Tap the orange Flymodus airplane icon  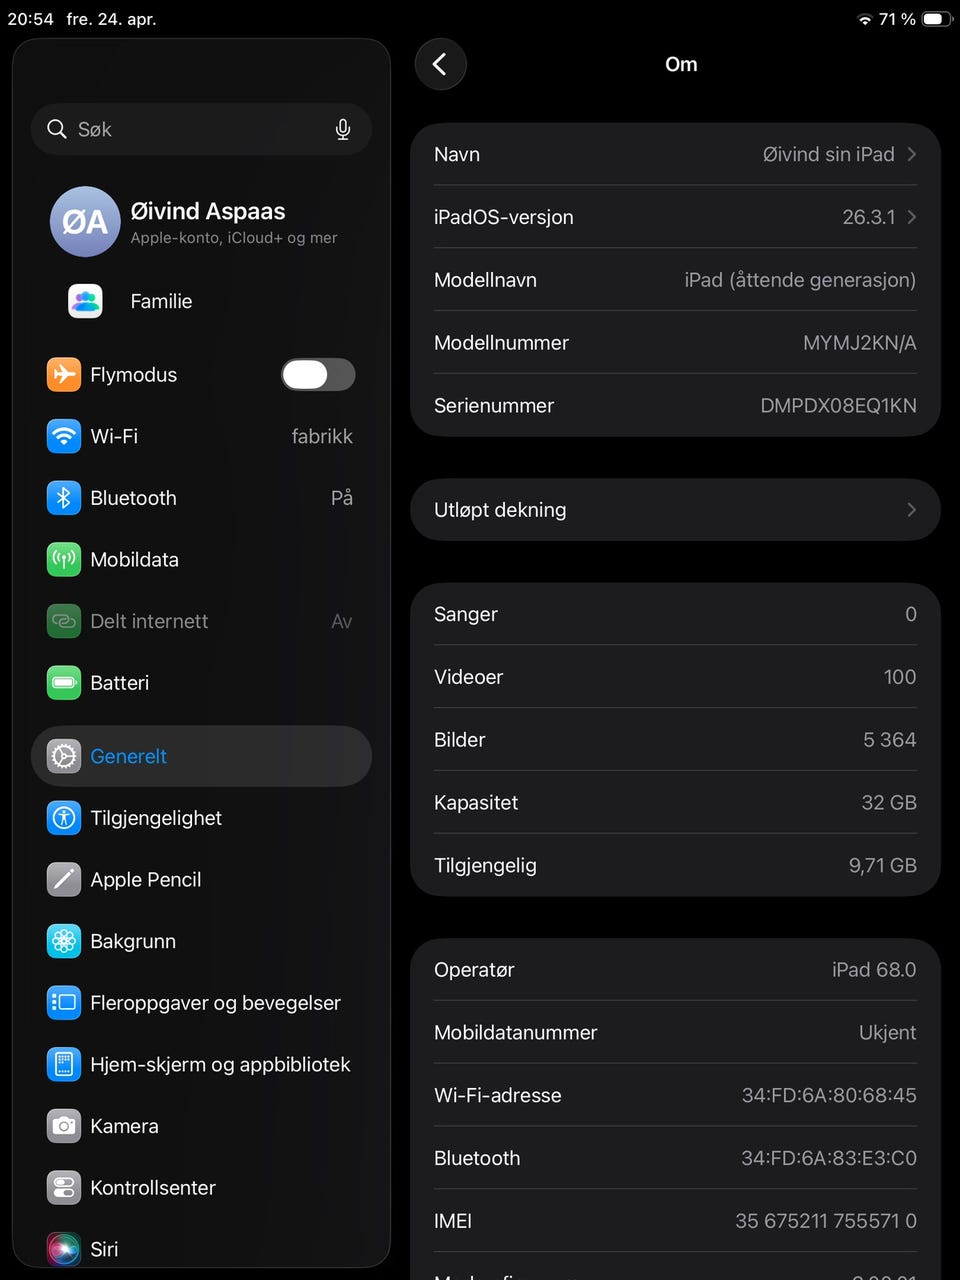(64, 374)
